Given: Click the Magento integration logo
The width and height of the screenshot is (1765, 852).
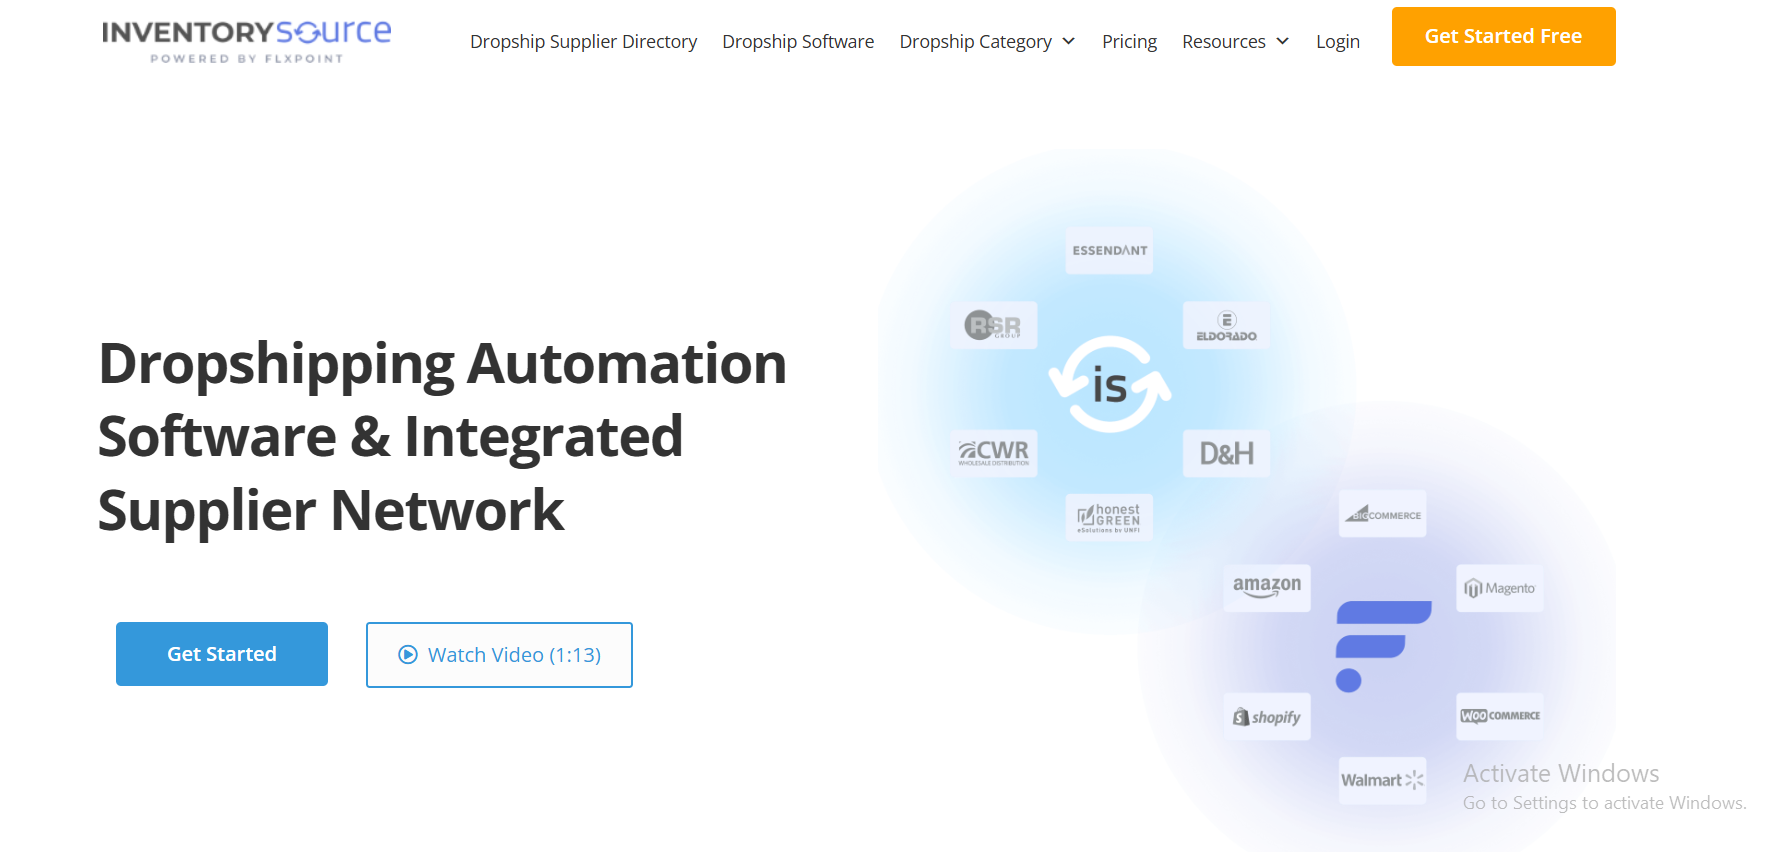Looking at the screenshot, I should pos(1499,588).
